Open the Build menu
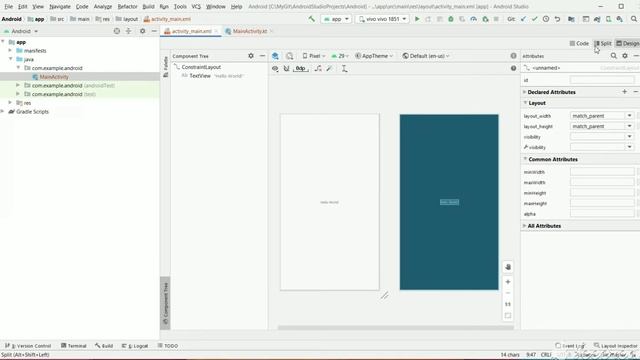 (x=148, y=7)
